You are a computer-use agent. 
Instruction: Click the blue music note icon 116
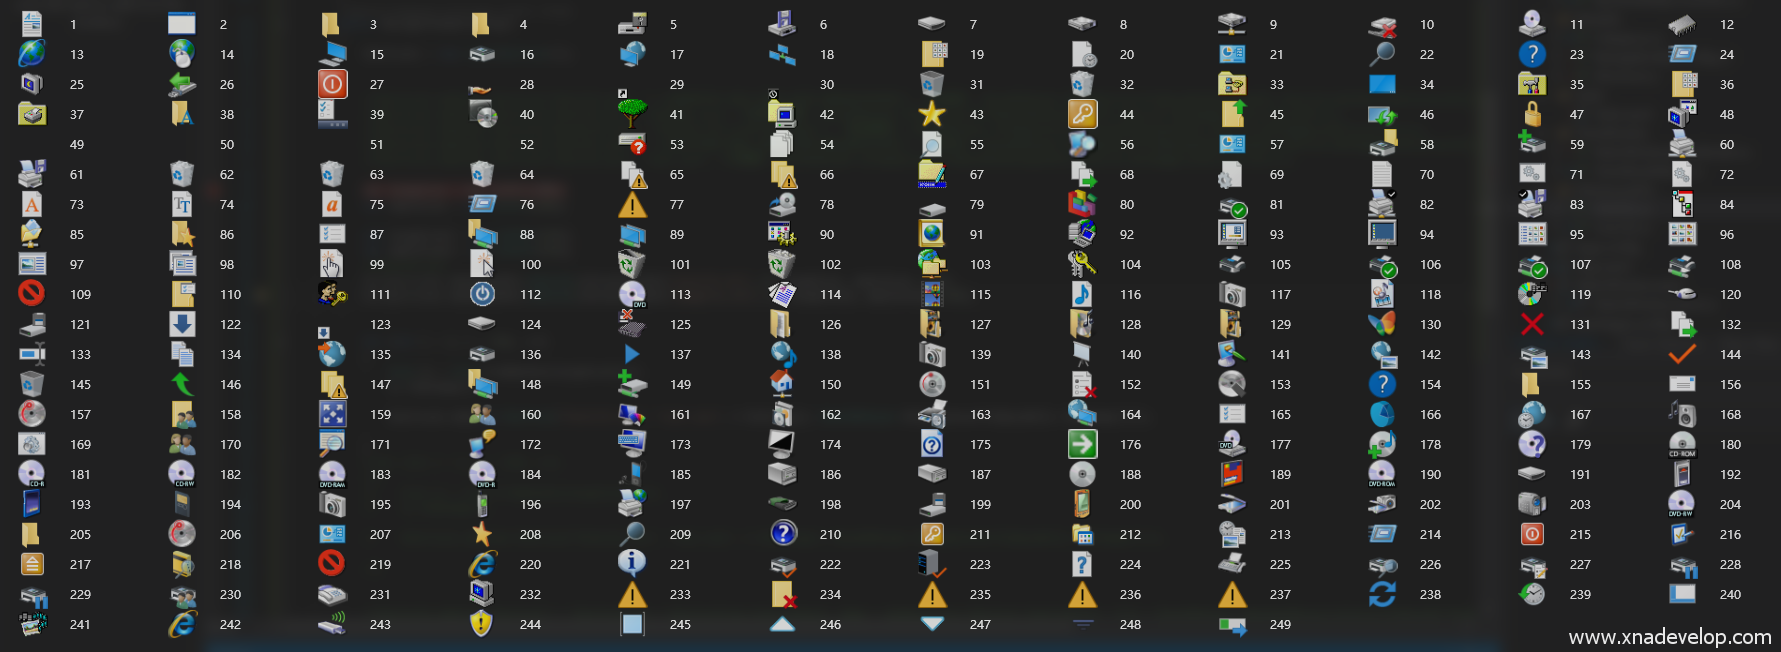pyautogui.click(x=1082, y=294)
